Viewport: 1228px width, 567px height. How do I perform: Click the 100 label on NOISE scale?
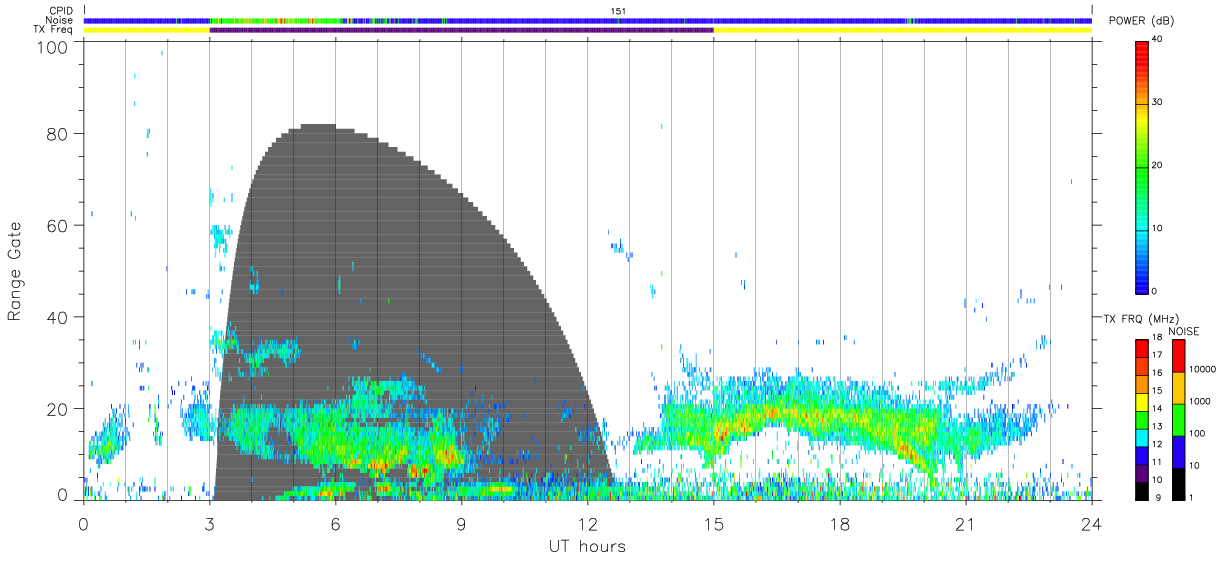[1198, 433]
